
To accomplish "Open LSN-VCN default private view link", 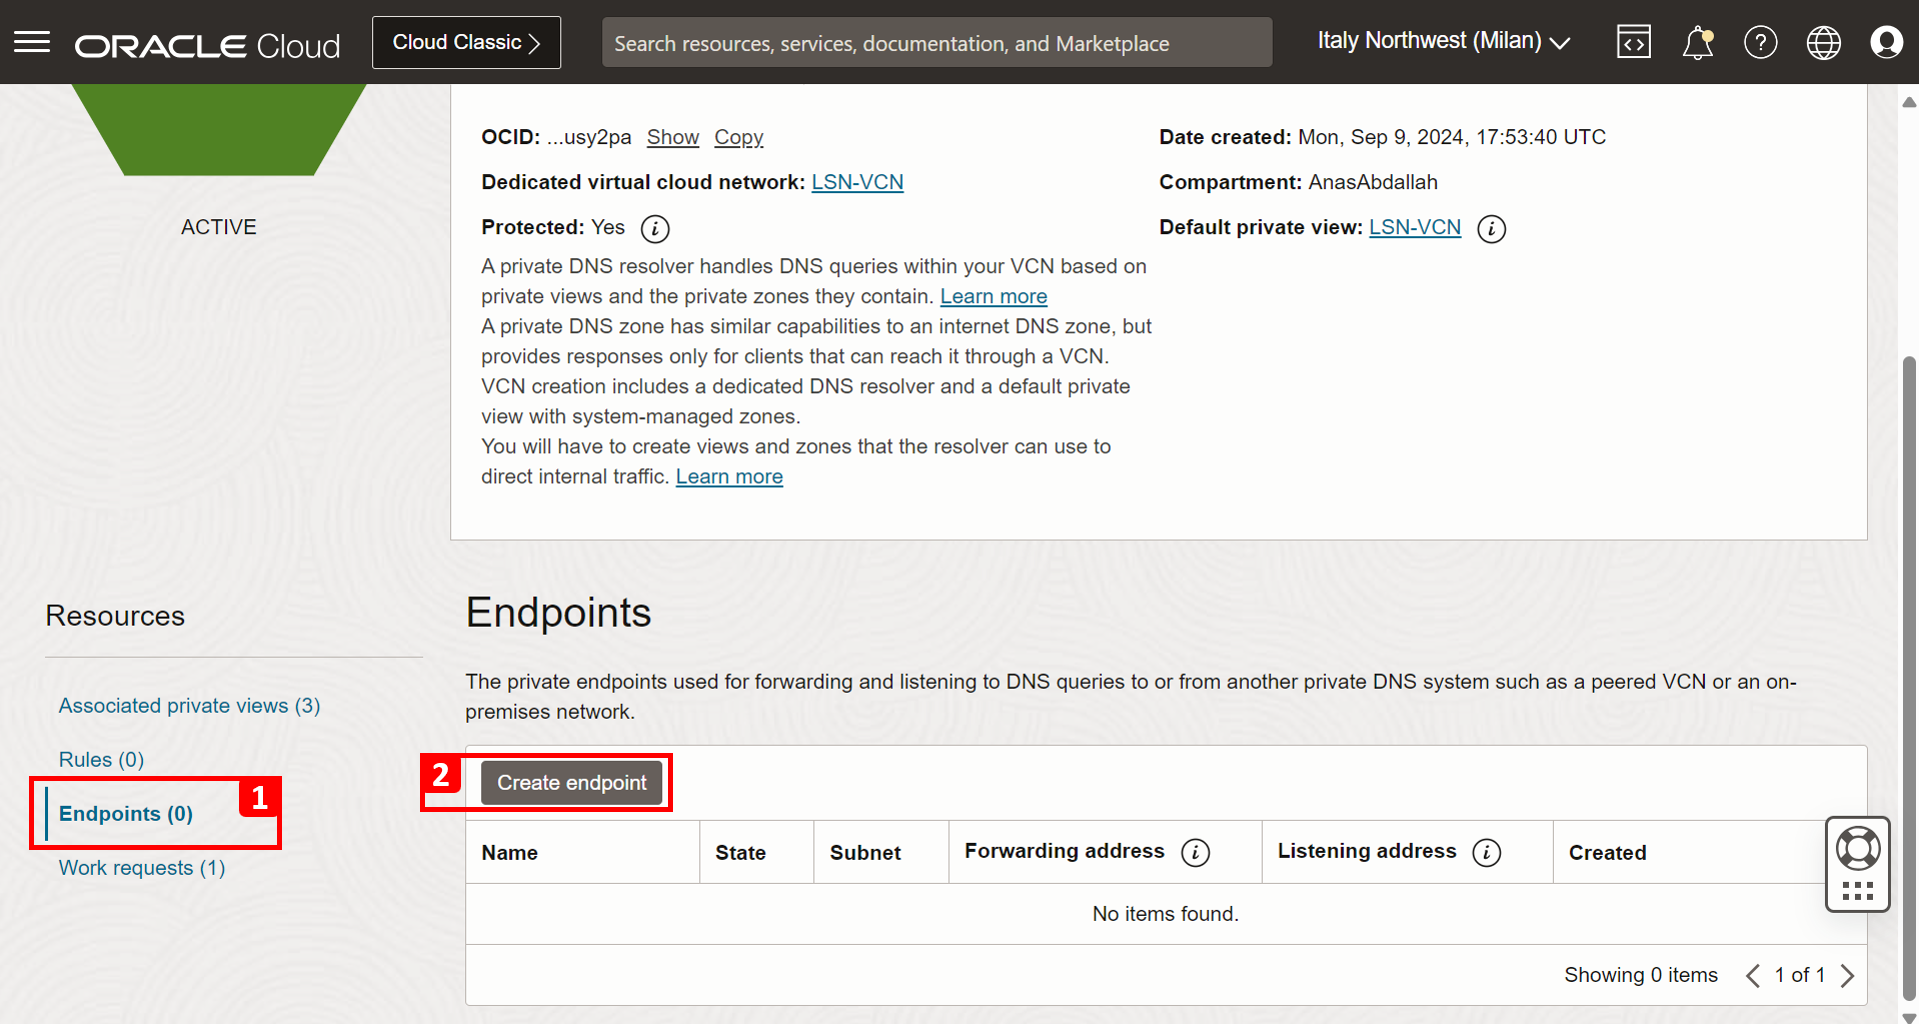I will pos(1414,227).
